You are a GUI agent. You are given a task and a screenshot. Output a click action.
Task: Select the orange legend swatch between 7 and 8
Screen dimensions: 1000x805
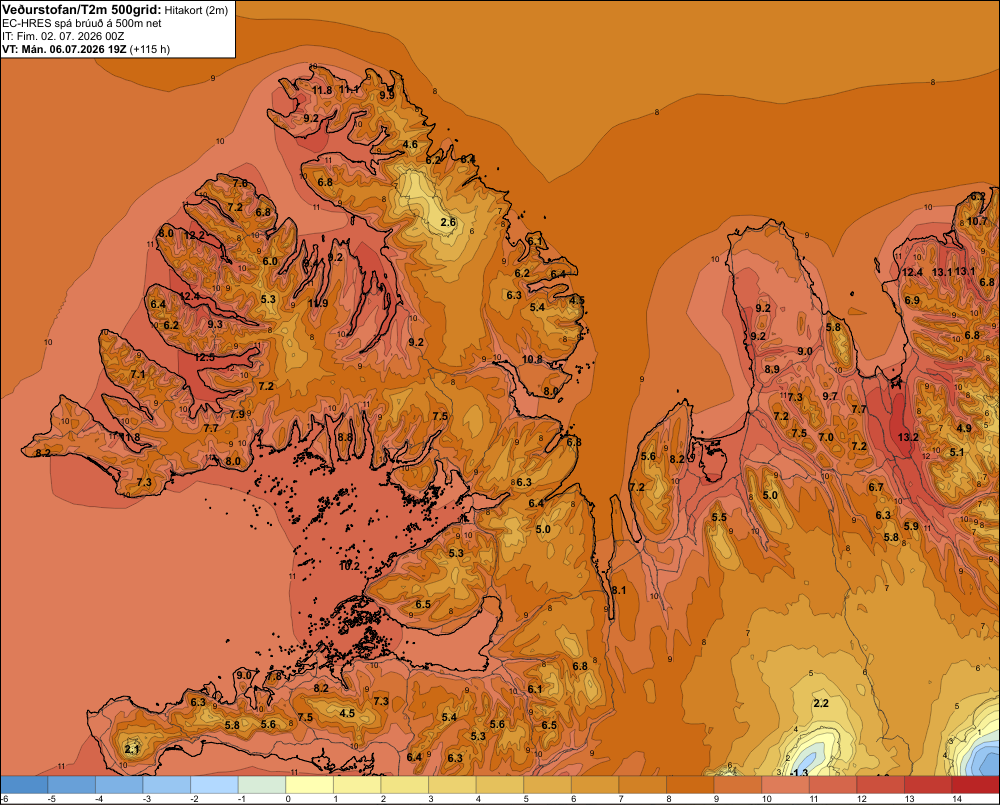642,784
